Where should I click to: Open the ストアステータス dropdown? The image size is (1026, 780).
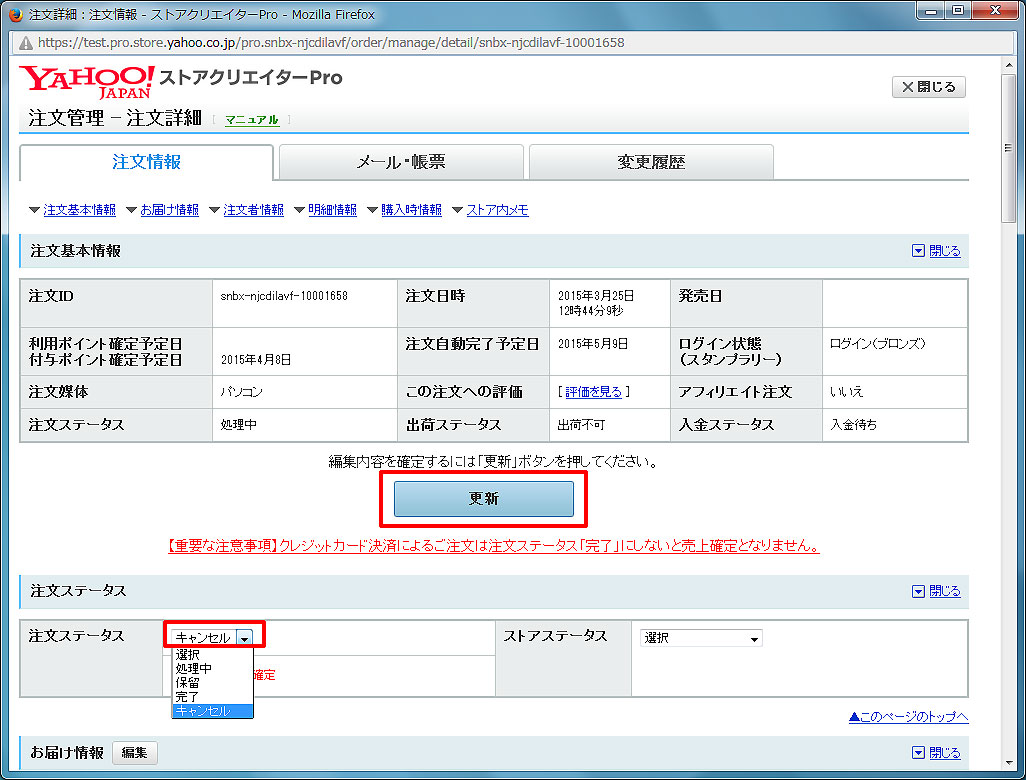point(701,638)
